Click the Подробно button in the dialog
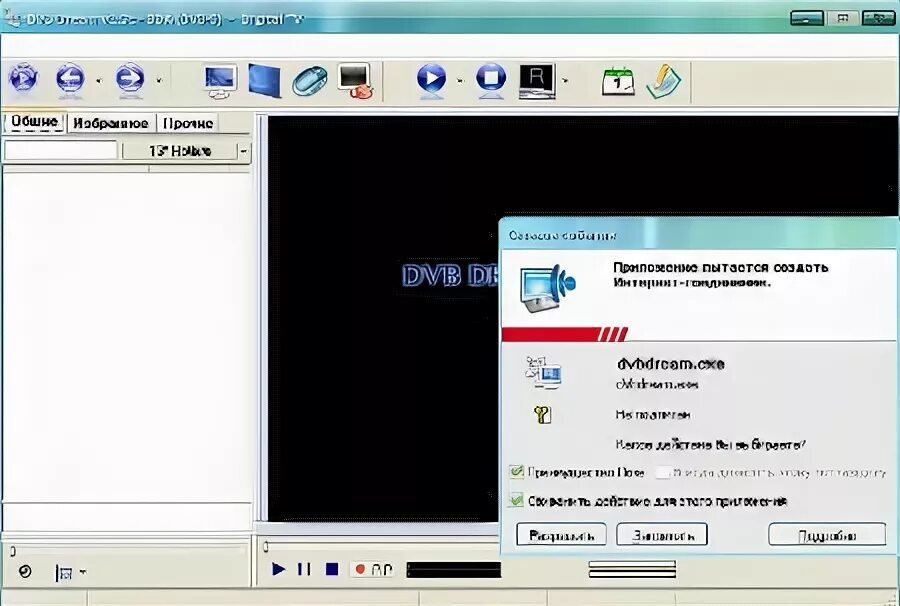This screenshot has width=900, height=606. [x=827, y=535]
